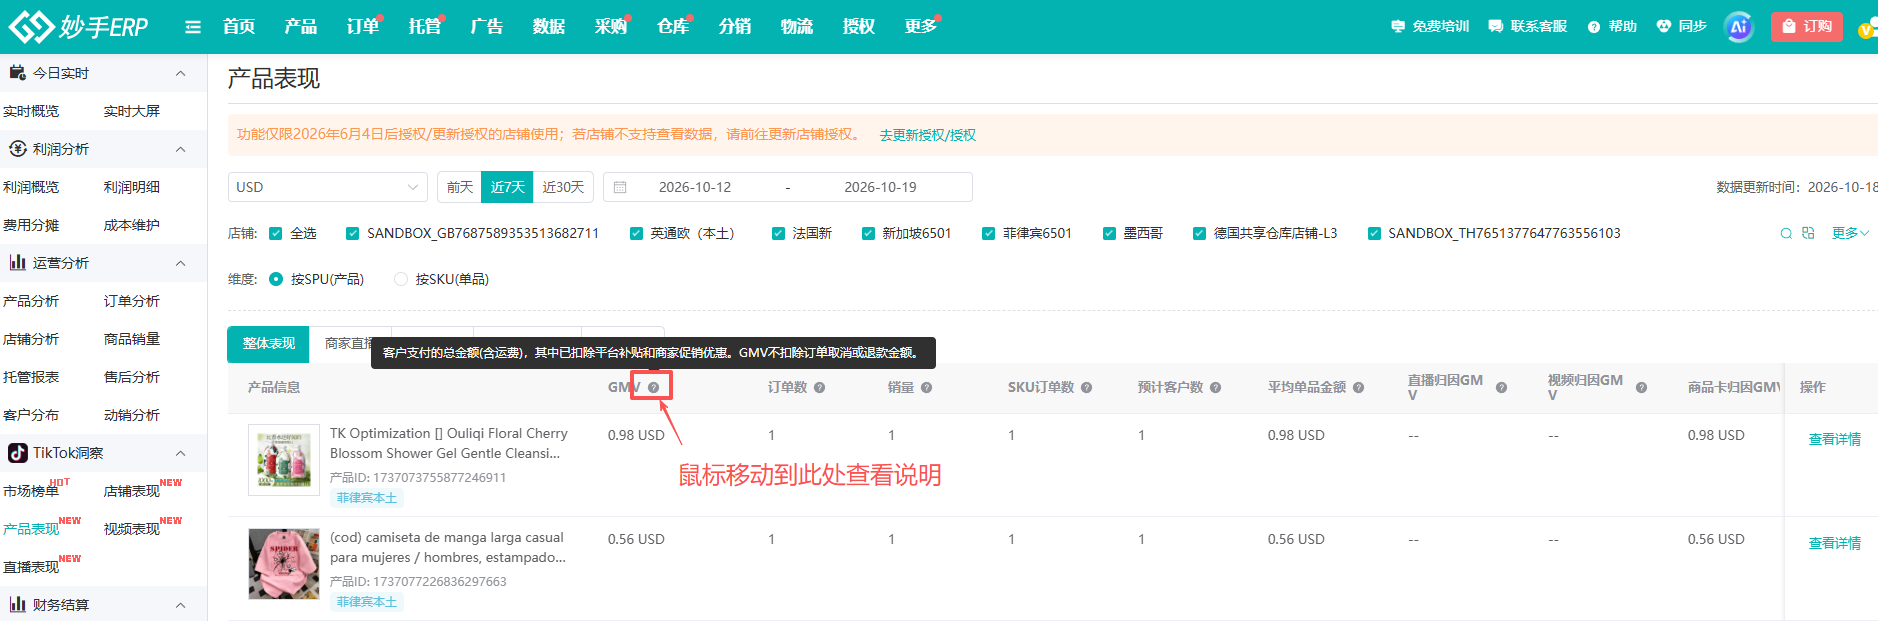Screen dimensions: 1878x621
Task: Click the 利润分析 sidebar icon
Action: point(17,149)
